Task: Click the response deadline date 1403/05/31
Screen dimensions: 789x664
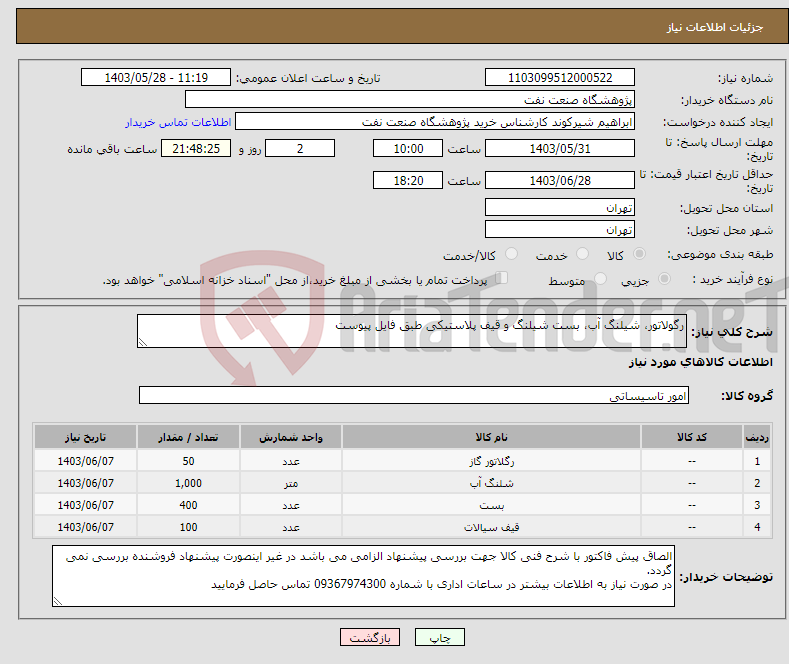Action: 560,148
